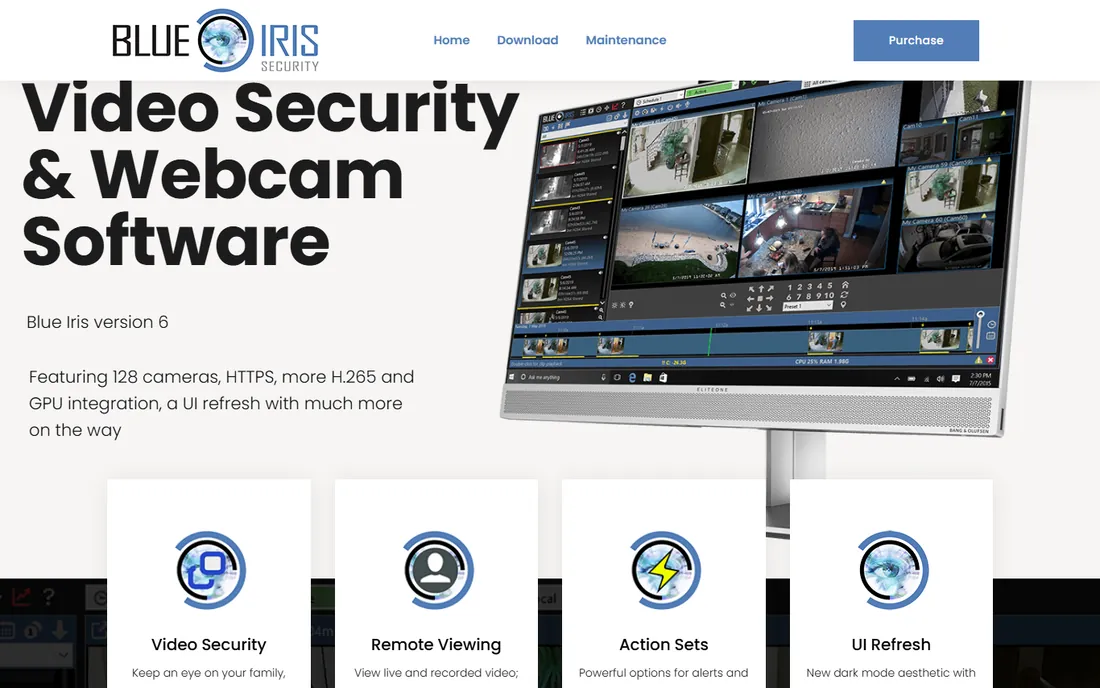Click the 'Powerful options for alerts and' text
This screenshot has width=1100, height=688.
click(664, 673)
